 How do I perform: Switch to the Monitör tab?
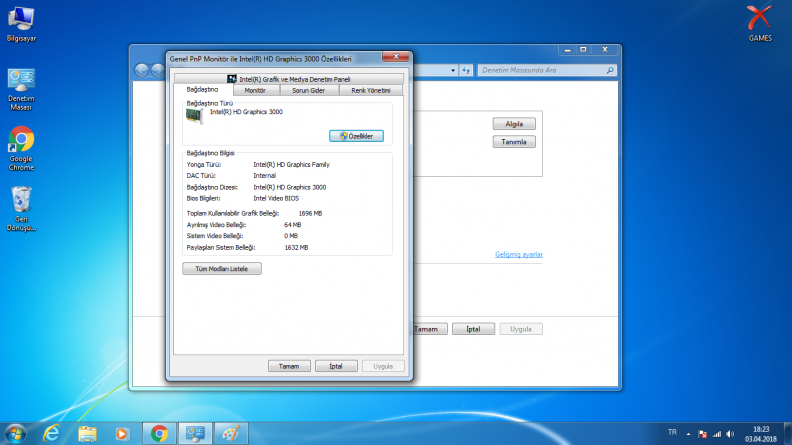pos(255,90)
